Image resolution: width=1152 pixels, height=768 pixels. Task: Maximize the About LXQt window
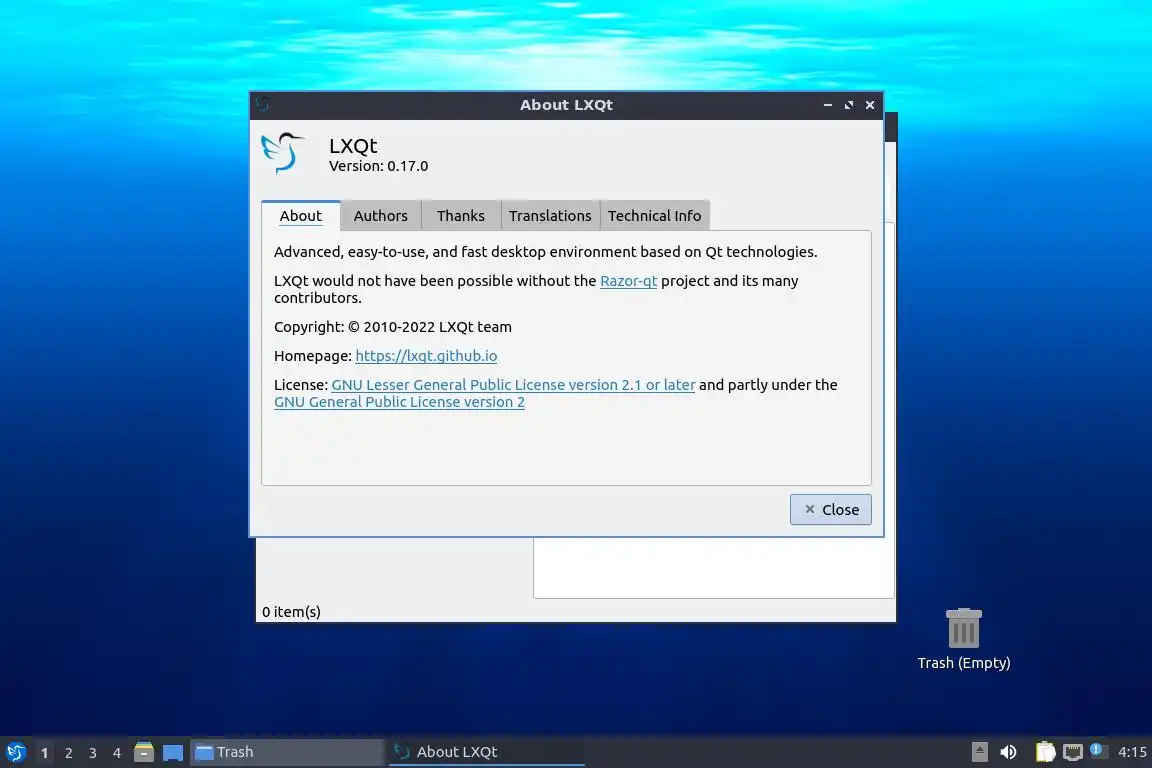(x=849, y=105)
